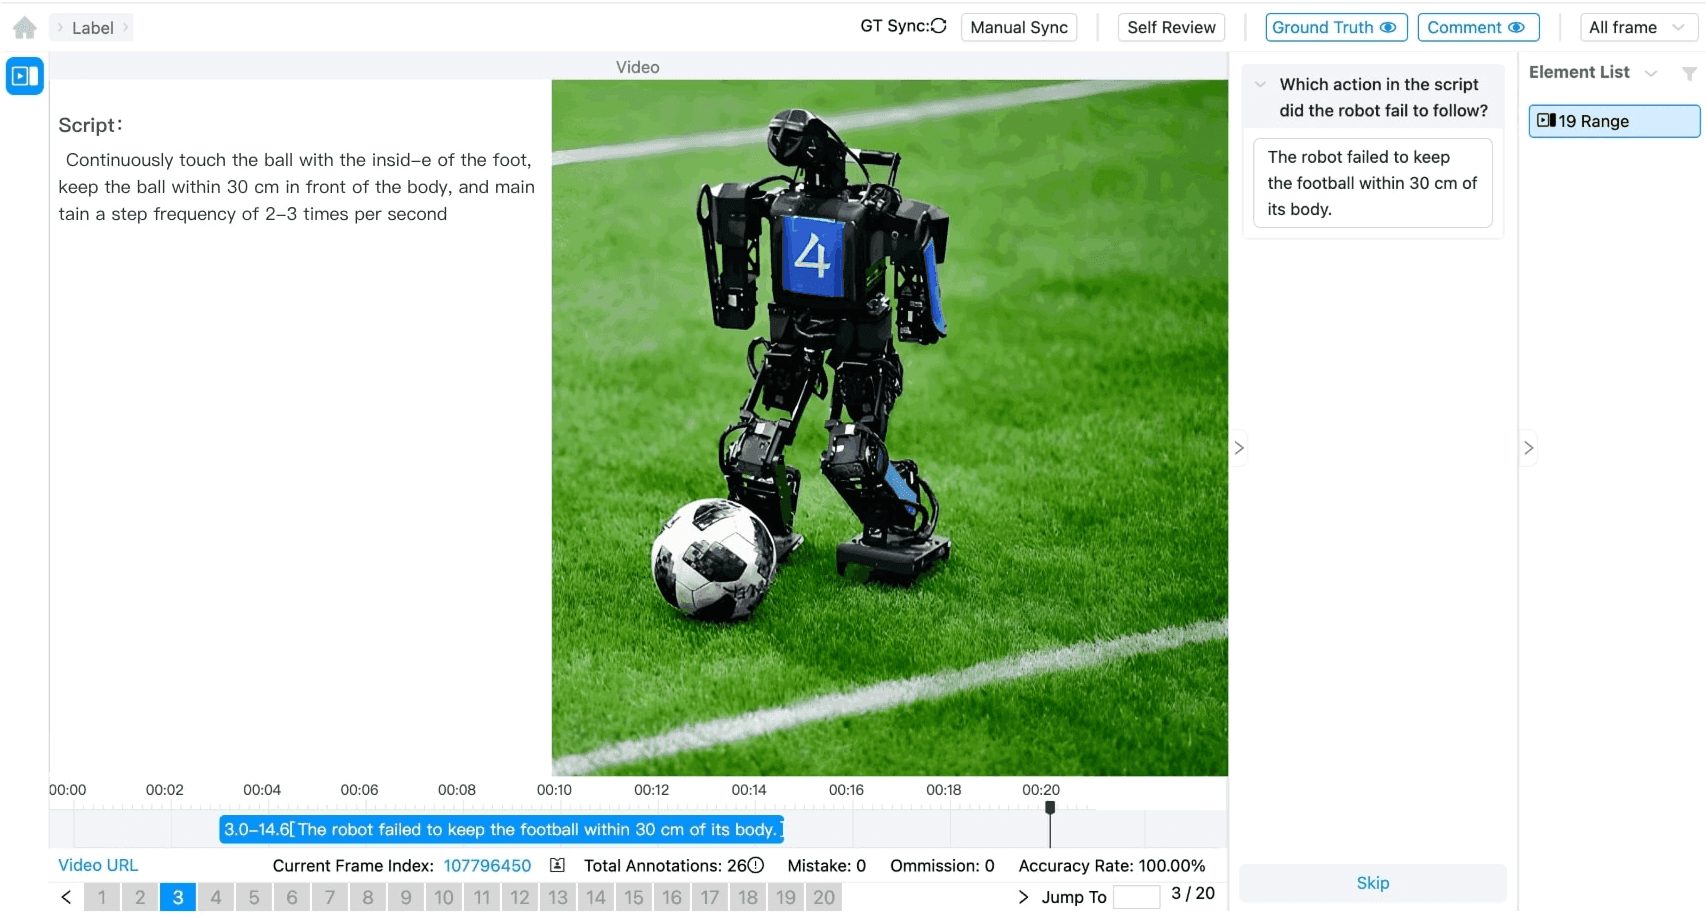Image resolution: width=1706 pixels, height=917 pixels.
Task: Expand the Element List dropdown arrow
Action: (x=1651, y=73)
